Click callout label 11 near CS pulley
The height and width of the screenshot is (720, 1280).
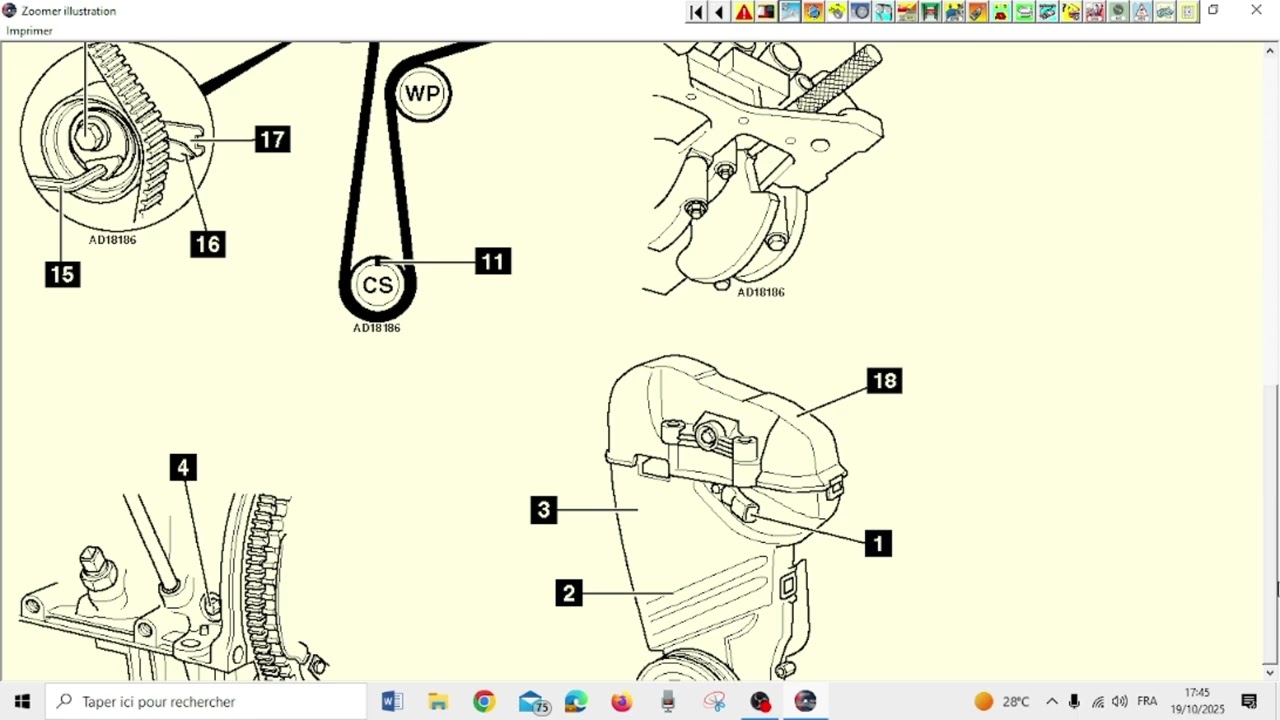point(493,262)
